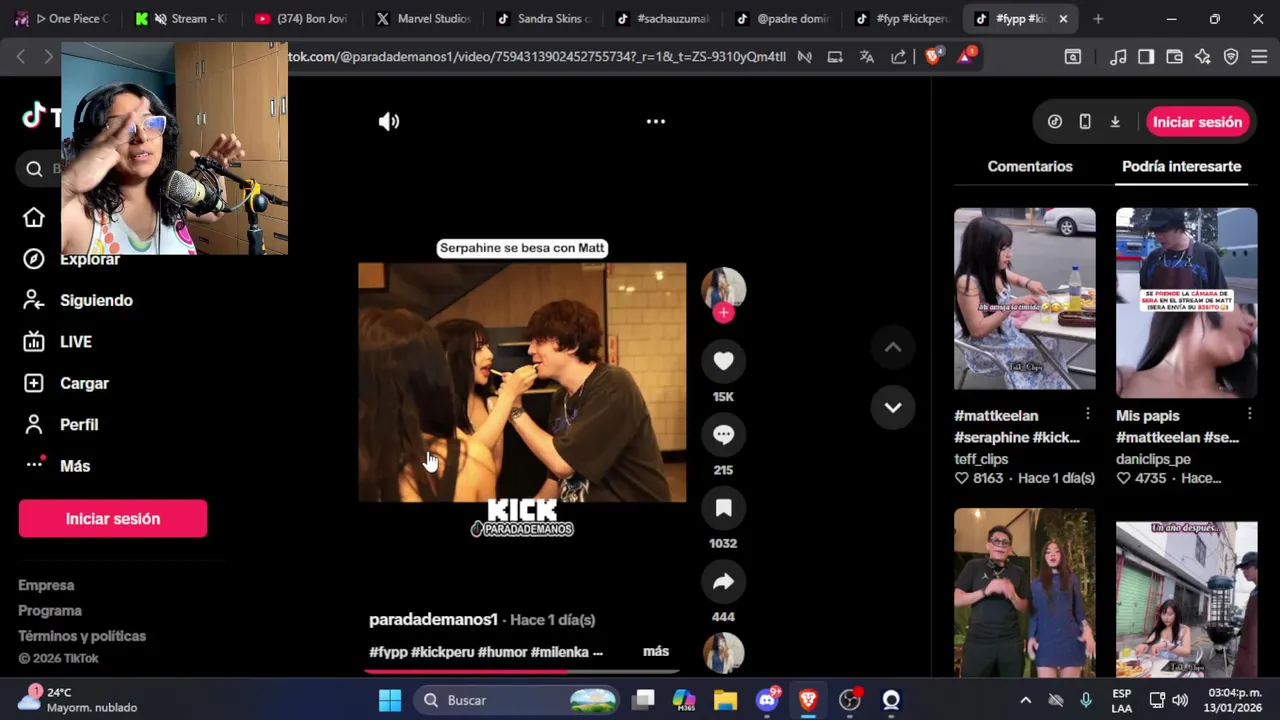Toggle the Brave sidebar panel icon
The image size is (1280, 720).
pos(1146,57)
